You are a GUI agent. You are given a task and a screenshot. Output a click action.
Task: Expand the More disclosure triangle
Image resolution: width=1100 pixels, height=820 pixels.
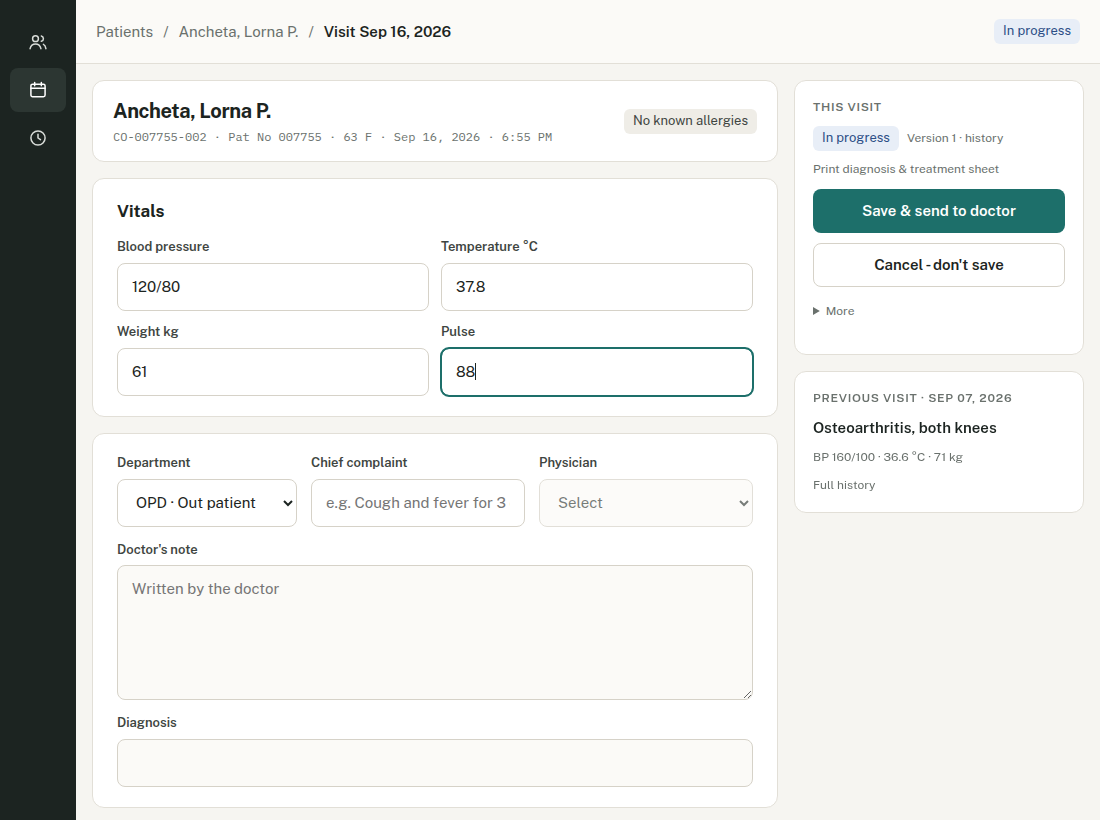[833, 311]
